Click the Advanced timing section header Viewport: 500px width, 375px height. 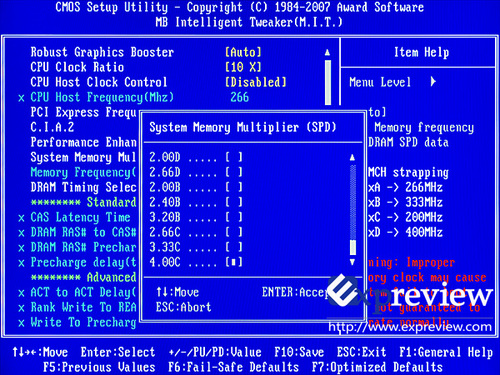click(x=84, y=277)
